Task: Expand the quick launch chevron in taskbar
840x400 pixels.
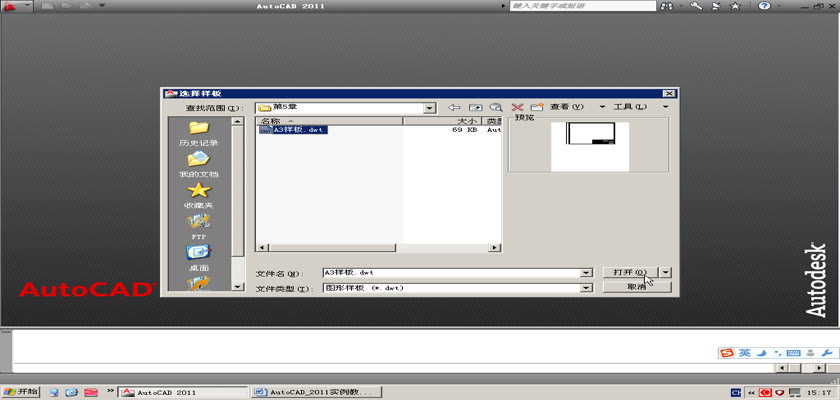Action: pos(111,390)
